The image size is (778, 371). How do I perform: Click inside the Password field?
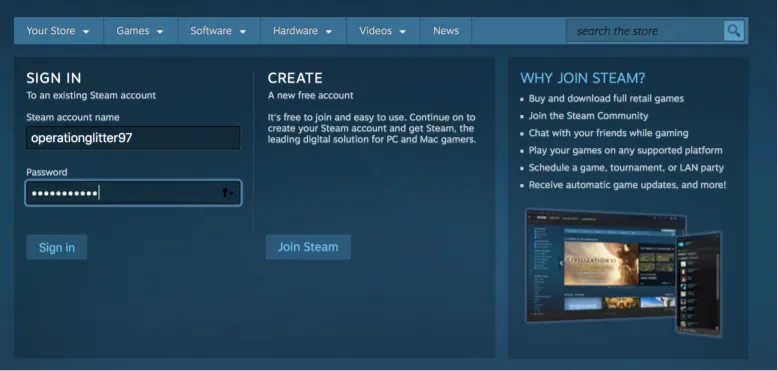click(x=133, y=193)
